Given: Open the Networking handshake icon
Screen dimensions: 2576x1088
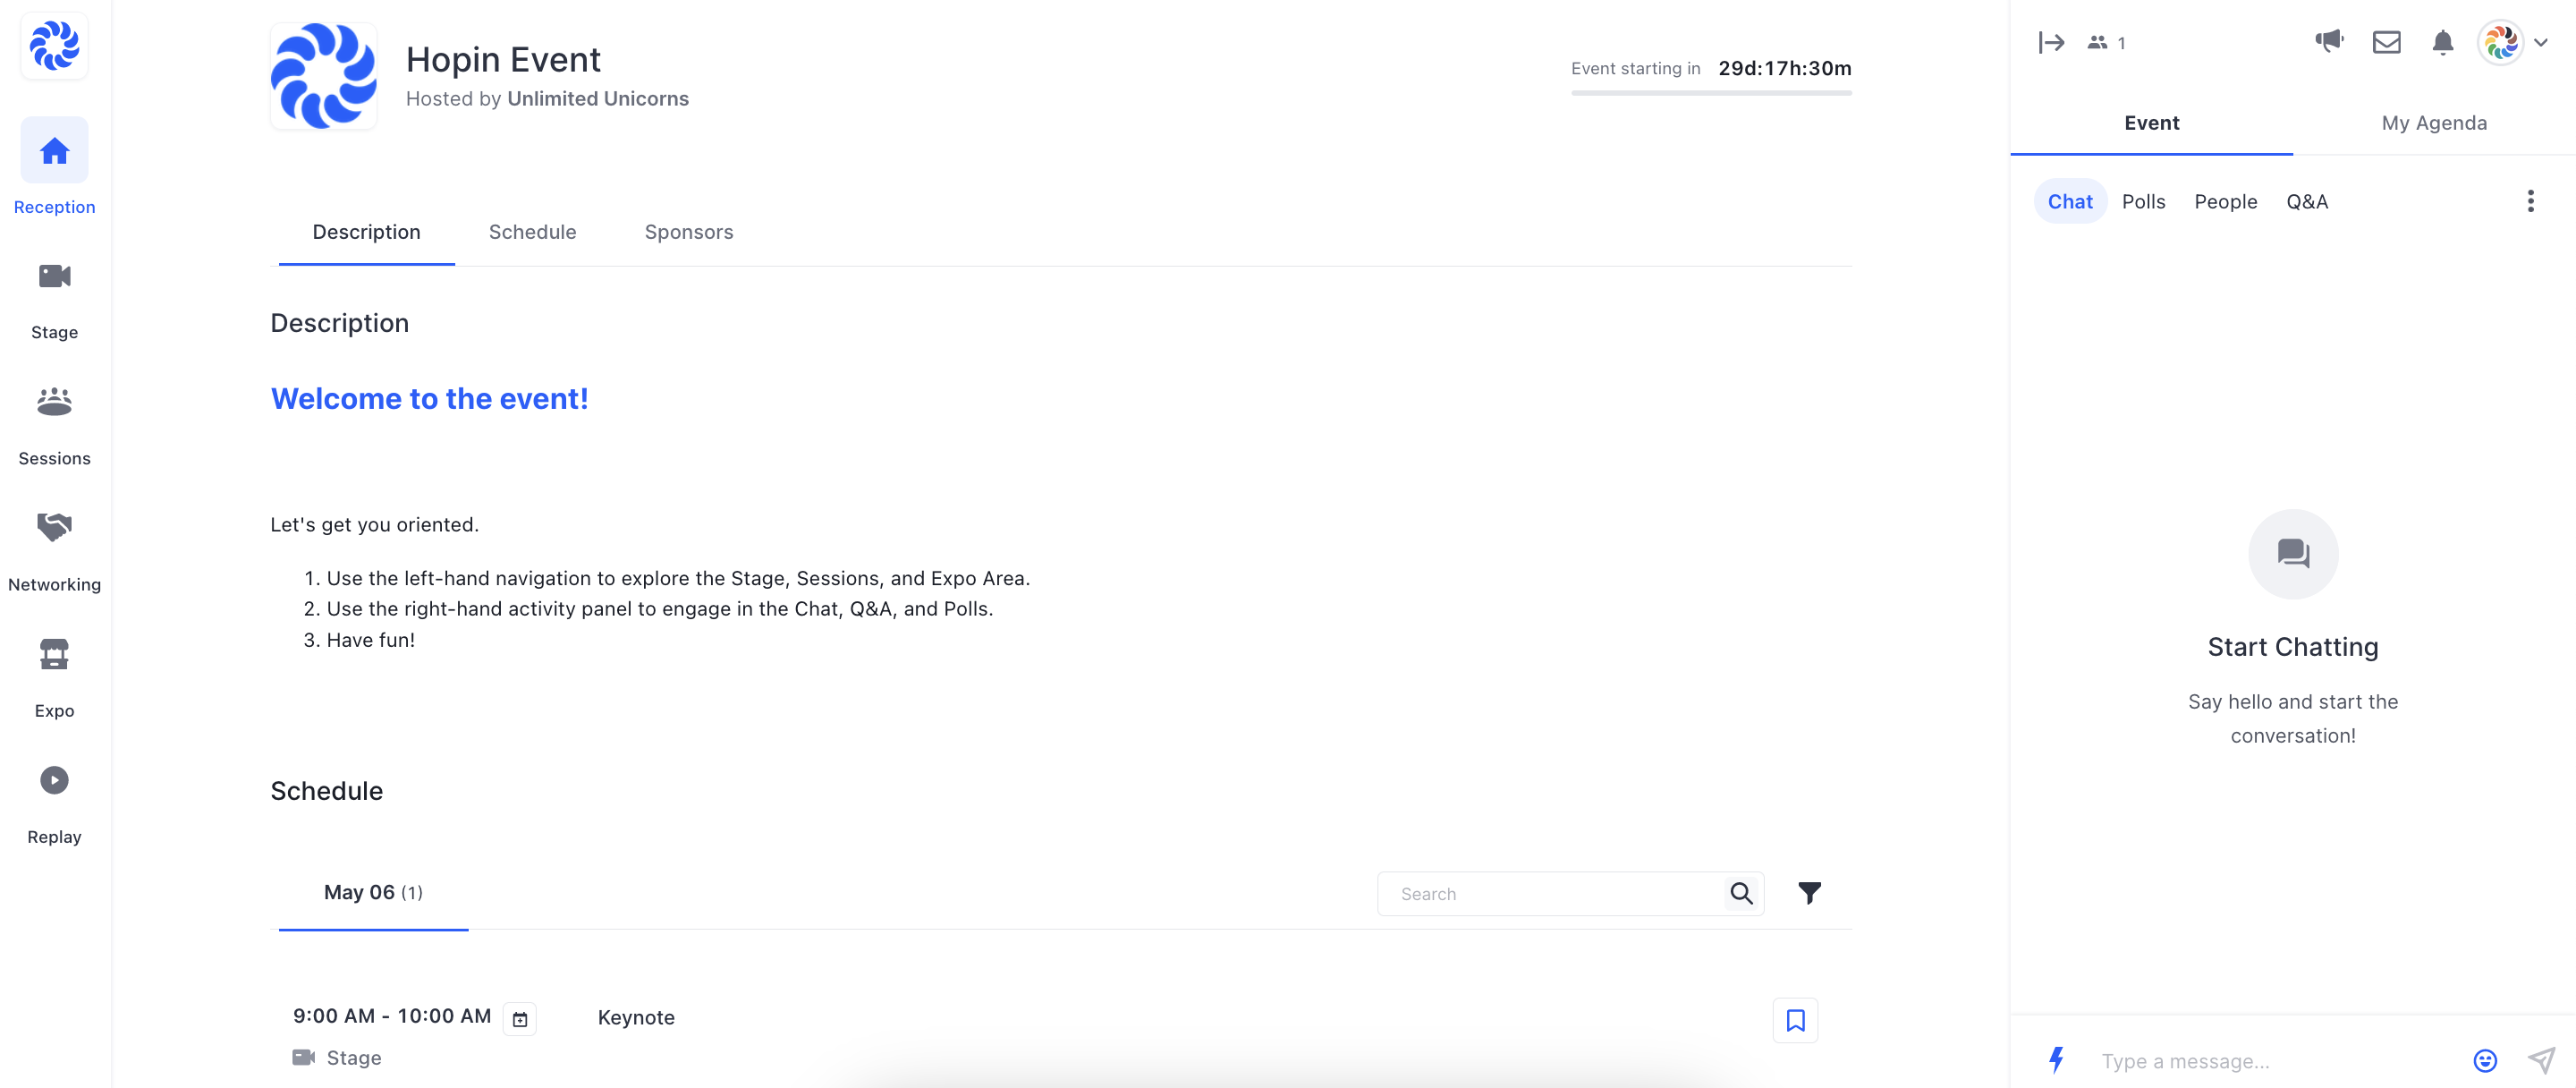Looking at the screenshot, I should coord(54,527).
